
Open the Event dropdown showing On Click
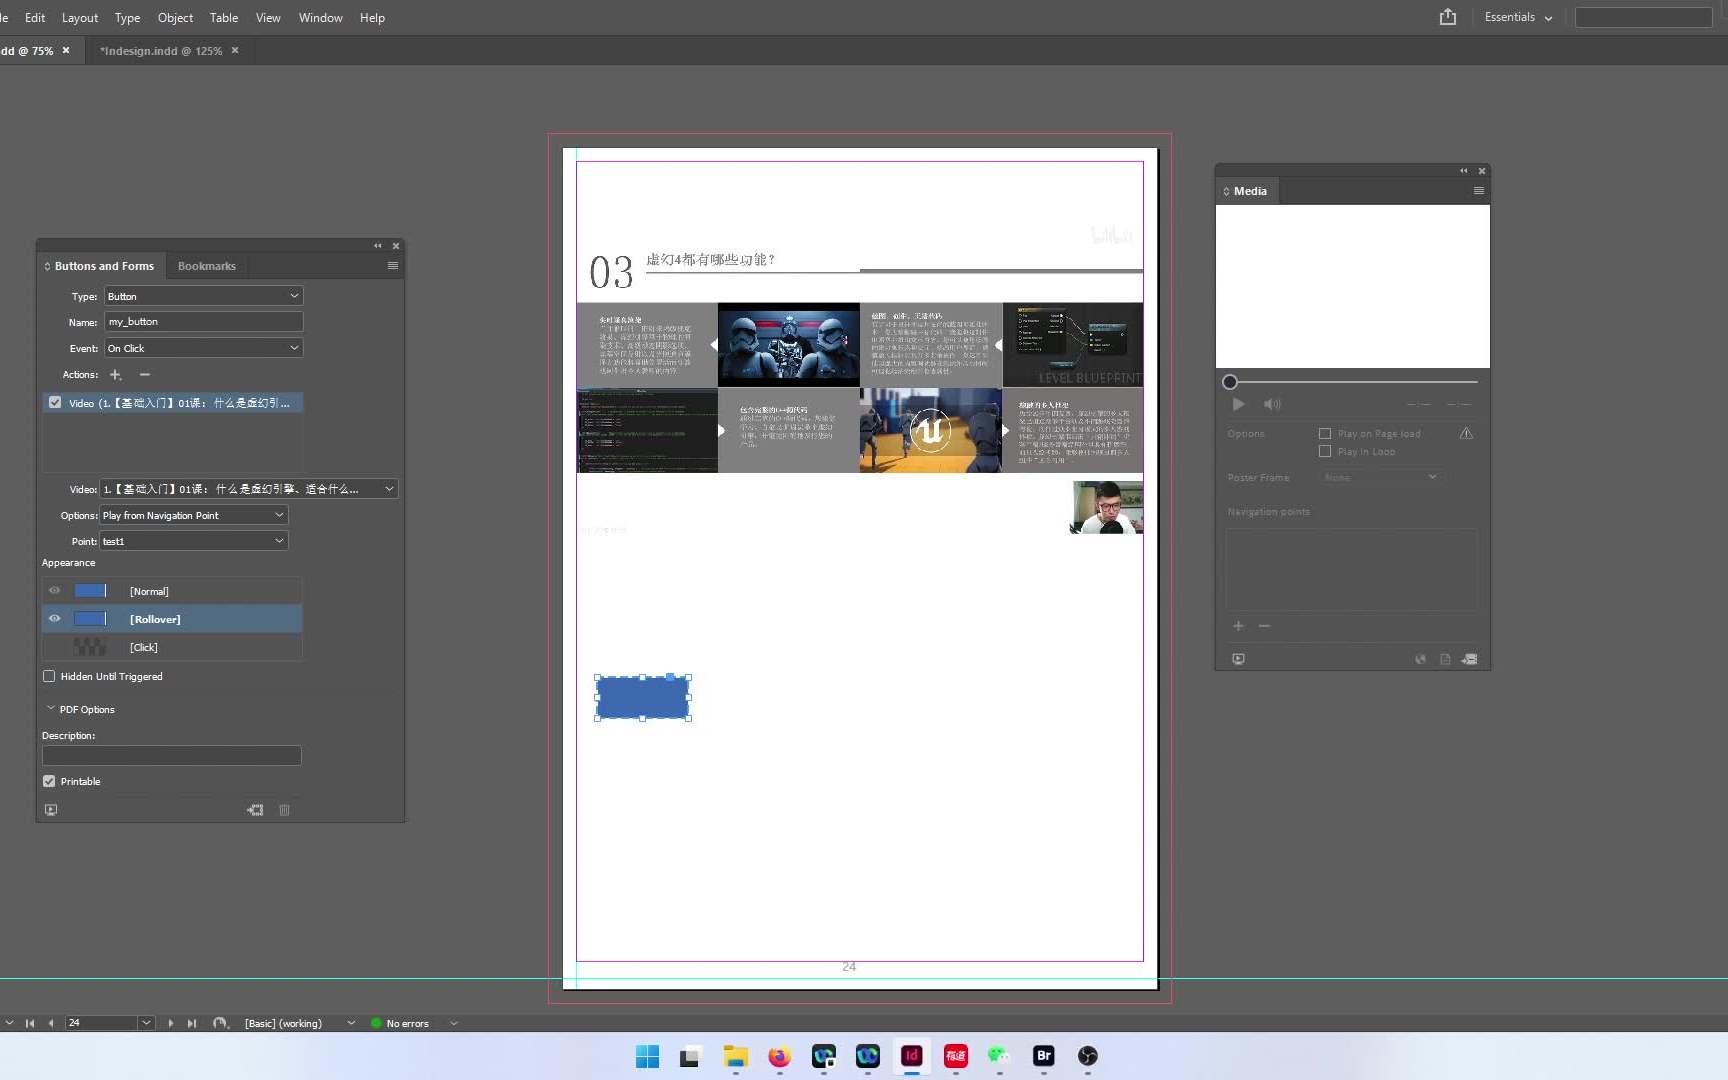(203, 348)
